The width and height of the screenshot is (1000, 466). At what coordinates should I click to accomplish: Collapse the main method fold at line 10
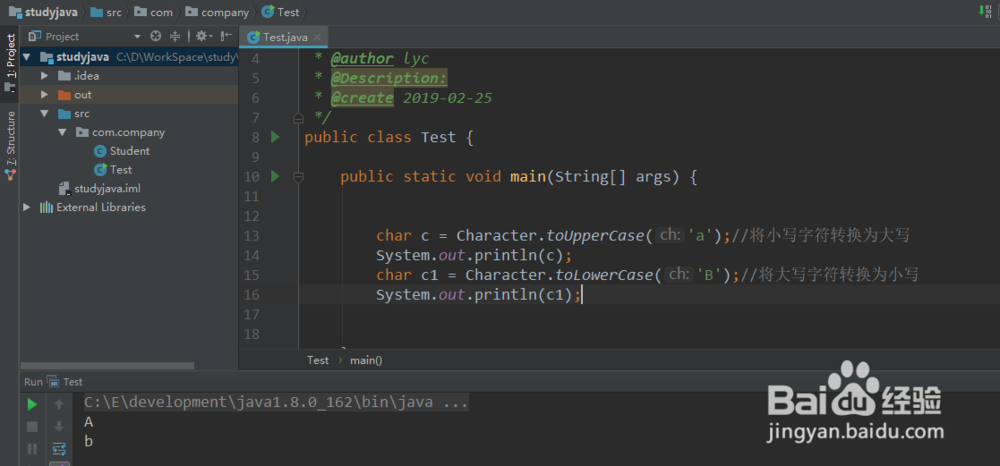tap(298, 177)
